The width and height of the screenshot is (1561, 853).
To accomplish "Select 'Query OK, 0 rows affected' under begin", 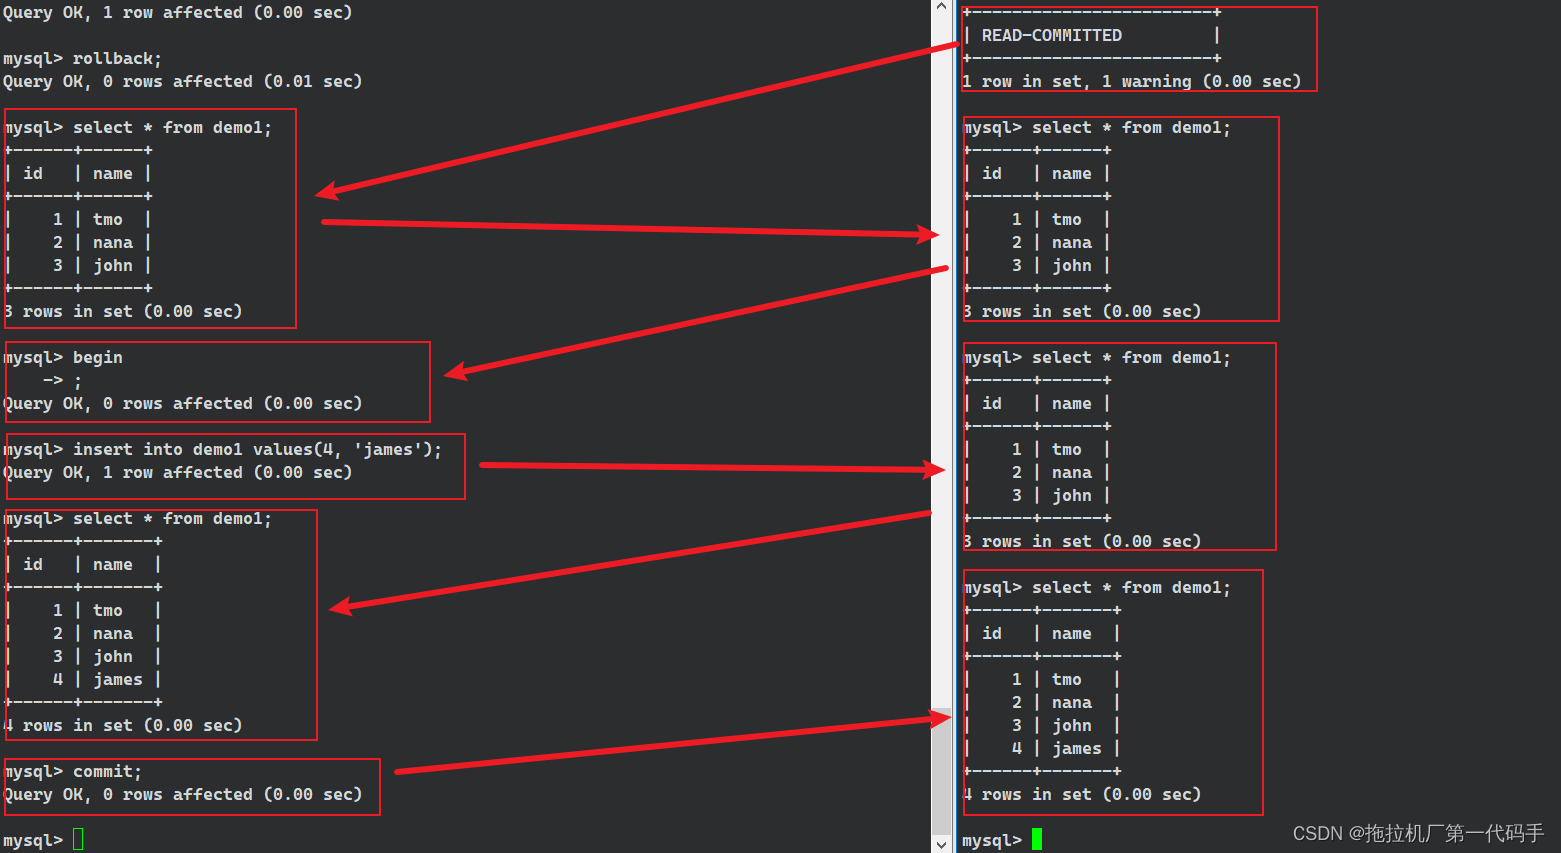I will [182, 404].
